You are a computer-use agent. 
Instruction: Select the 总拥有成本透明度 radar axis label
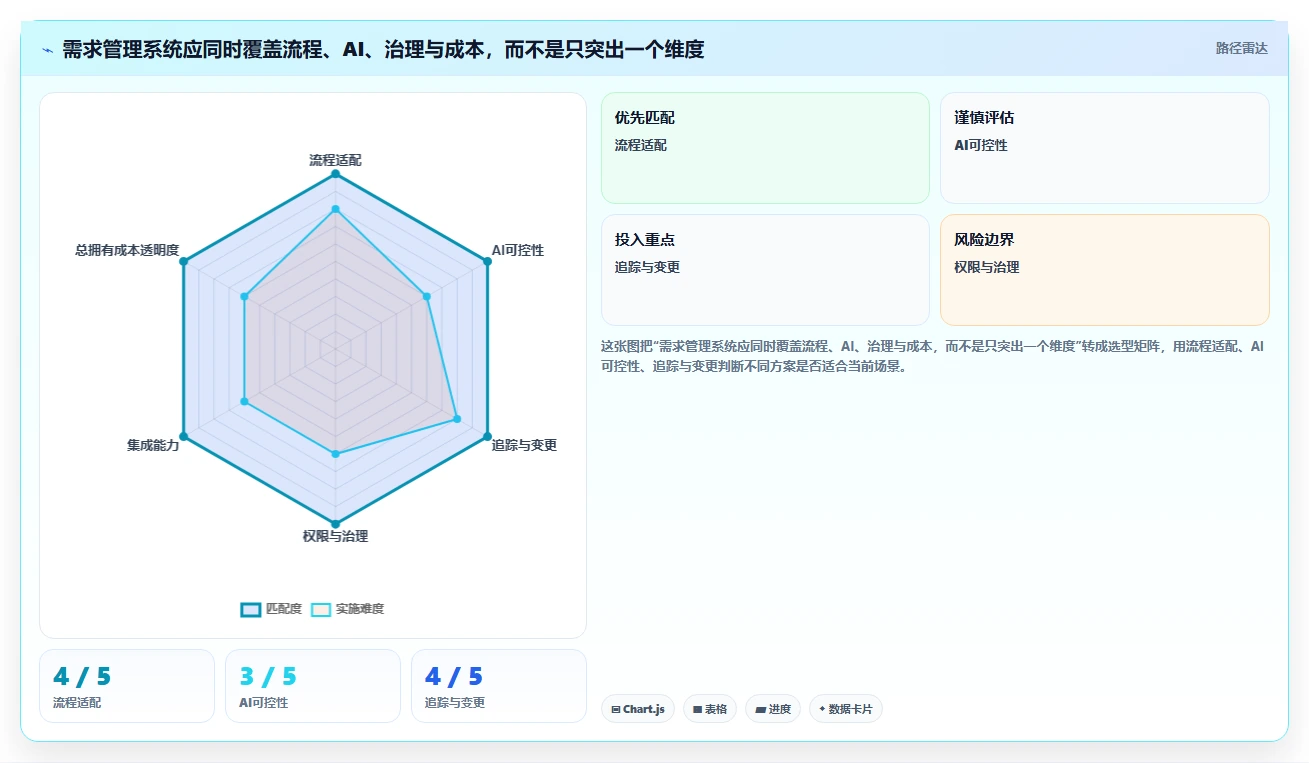tap(127, 250)
